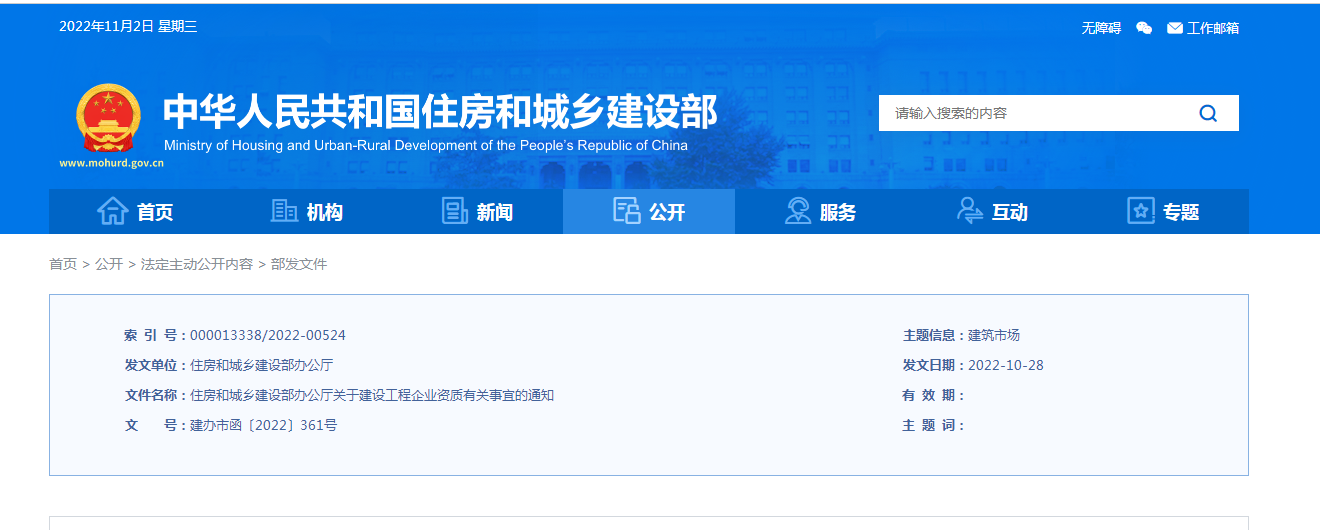
Task: Click the work mailbox envelope icon
Action: [1175, 28]
